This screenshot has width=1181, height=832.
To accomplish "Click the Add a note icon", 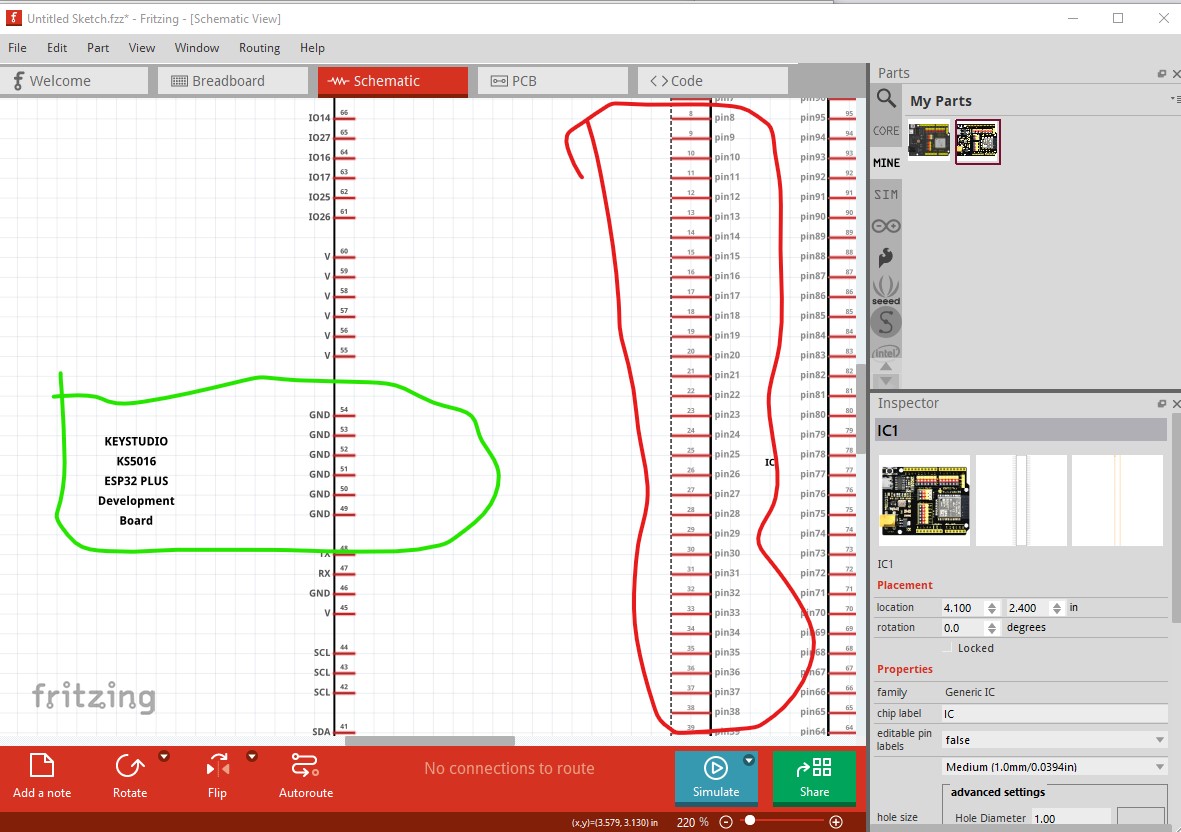I will [x=41, y=767].
